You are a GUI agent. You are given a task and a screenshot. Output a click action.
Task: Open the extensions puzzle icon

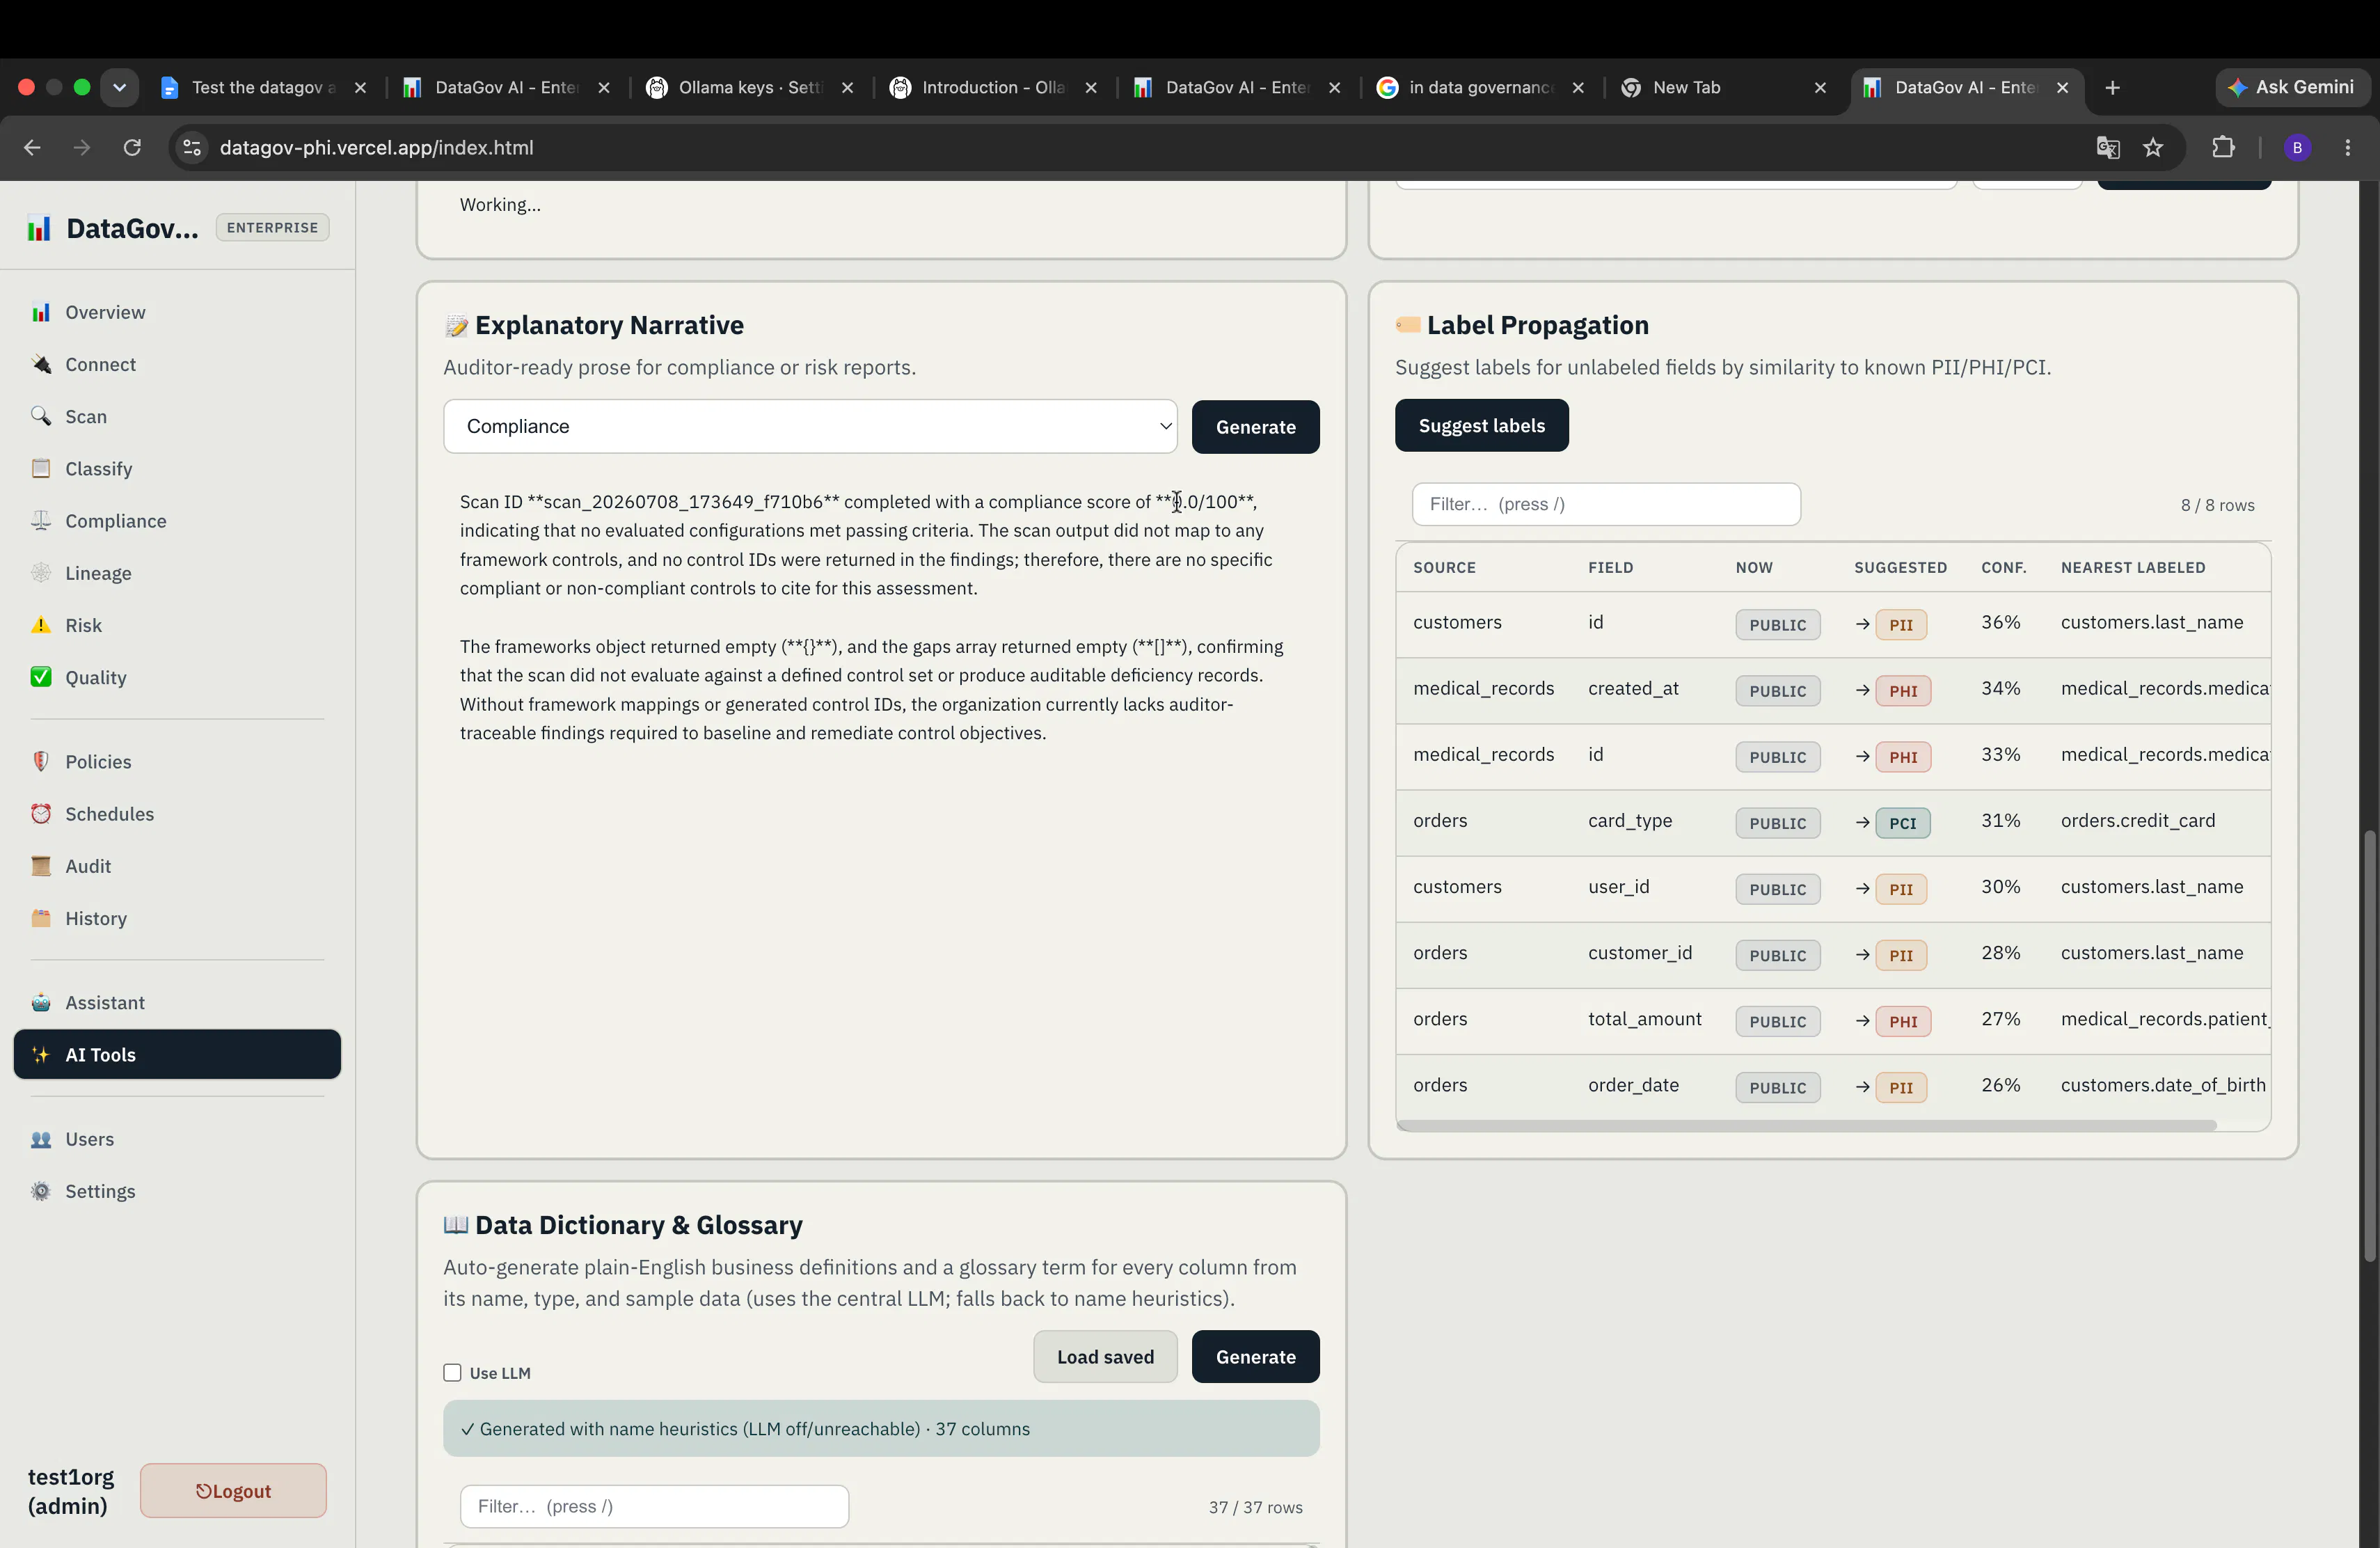tap(2222, 147)
